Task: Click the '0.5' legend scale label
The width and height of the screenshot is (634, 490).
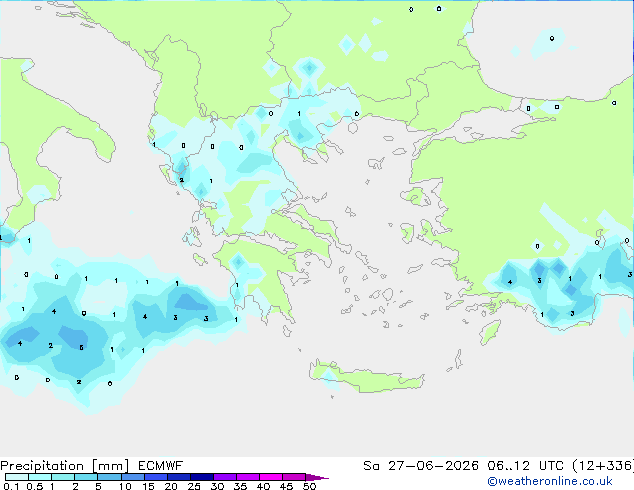Action: pyautogui.click(x=35, y=486)
